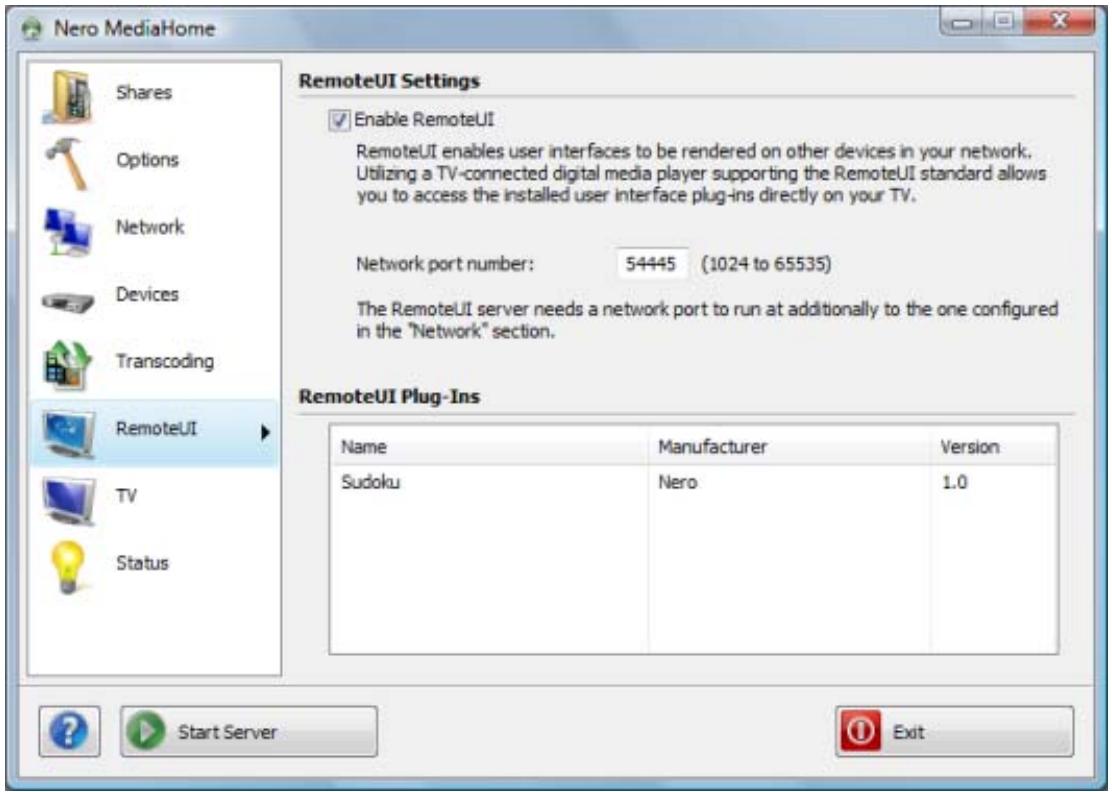
Task: Click the Network computers icon
Action: [68, 230]
